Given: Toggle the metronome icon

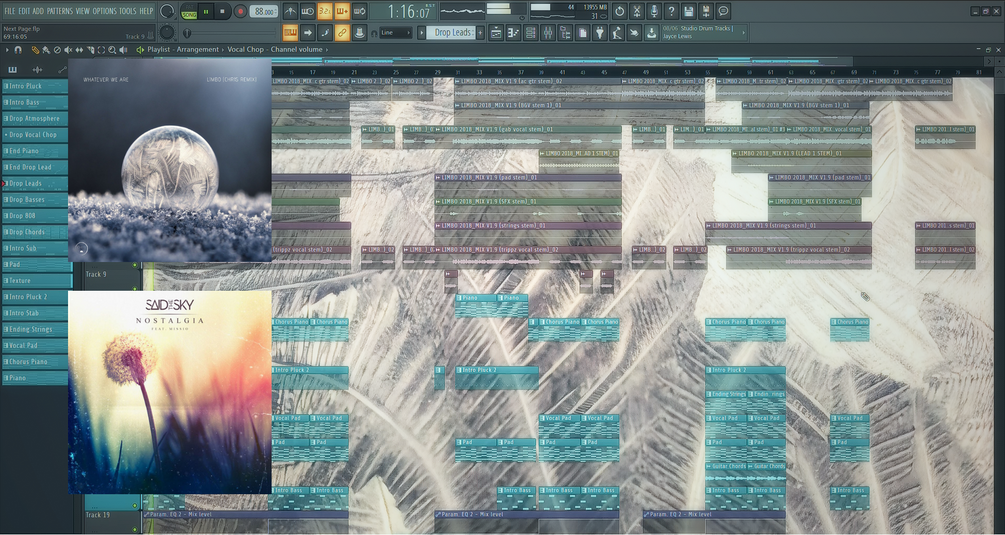Looking at the screenshot, I should [x=290, y=12].
